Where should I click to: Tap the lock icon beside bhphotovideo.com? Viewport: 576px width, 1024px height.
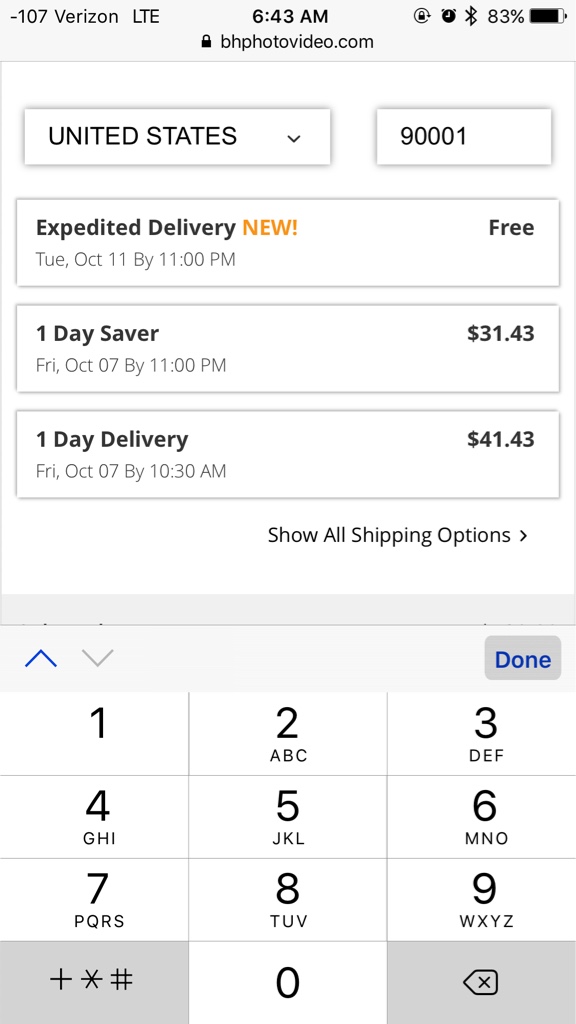point(207,42)
